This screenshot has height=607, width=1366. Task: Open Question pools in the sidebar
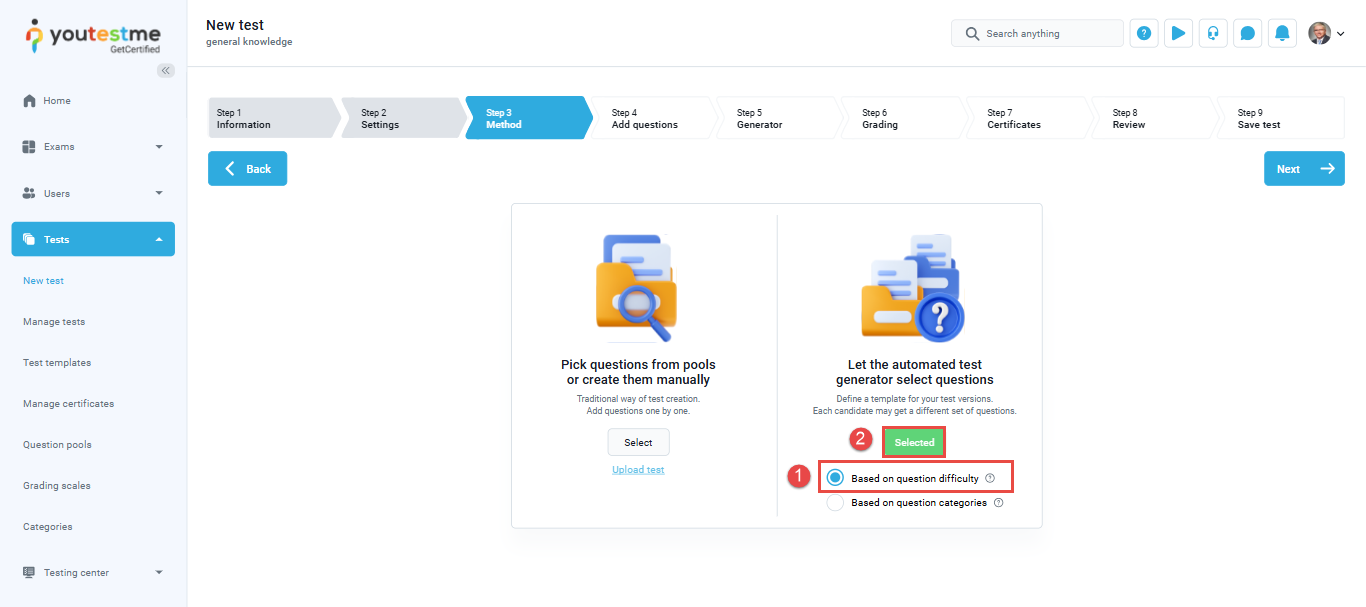(x=57, y=445)
